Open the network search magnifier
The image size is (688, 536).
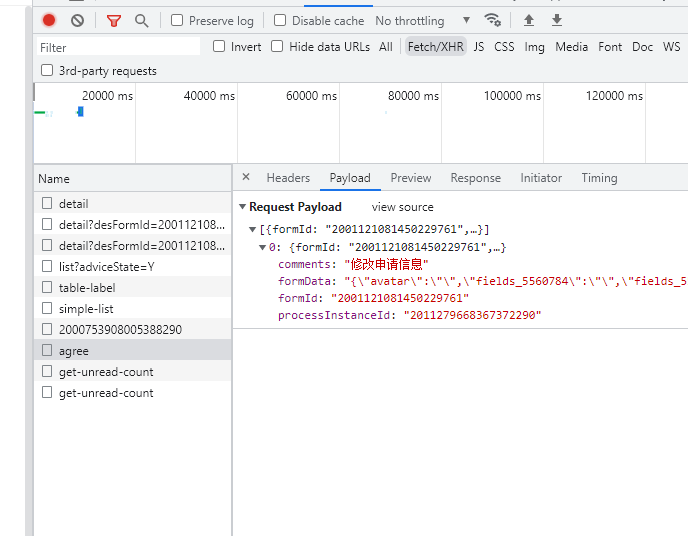141,20
